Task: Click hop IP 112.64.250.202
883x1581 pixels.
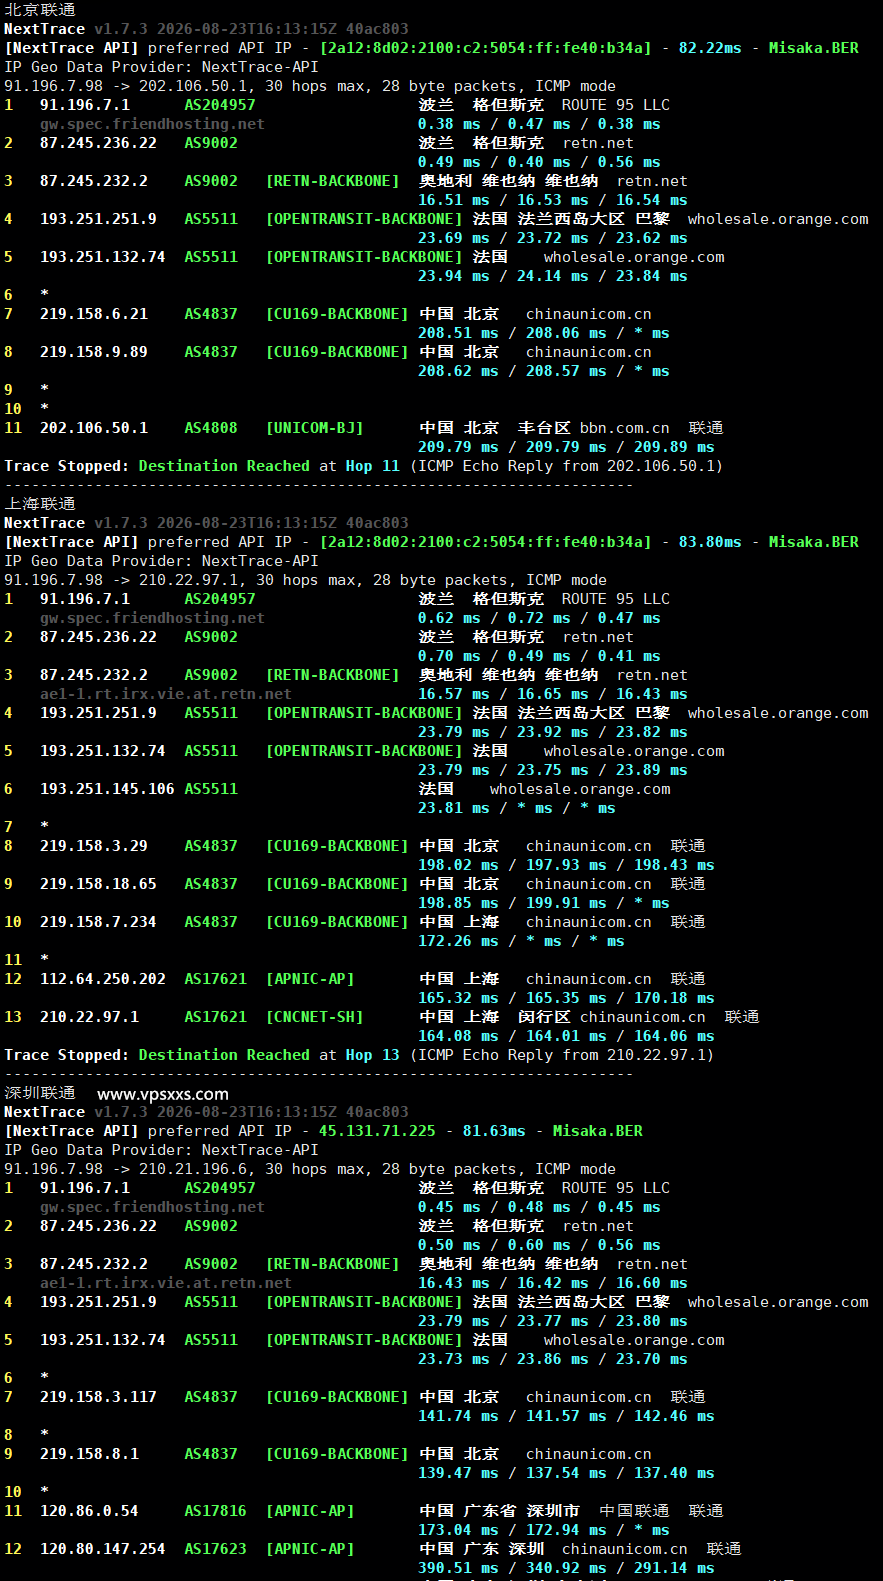Action: tap(103, 979)
